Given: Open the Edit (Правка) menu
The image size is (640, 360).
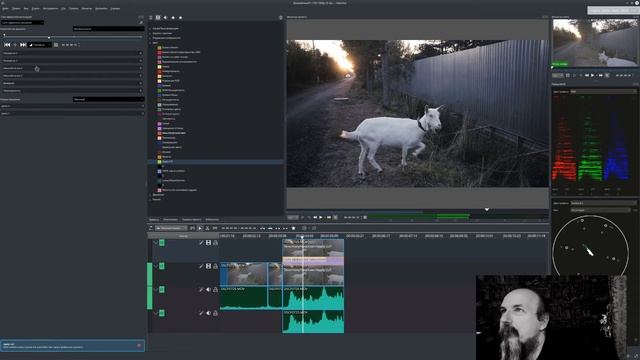Looking at the screenshot, I should pyautogui.click(x=16, y=8).
